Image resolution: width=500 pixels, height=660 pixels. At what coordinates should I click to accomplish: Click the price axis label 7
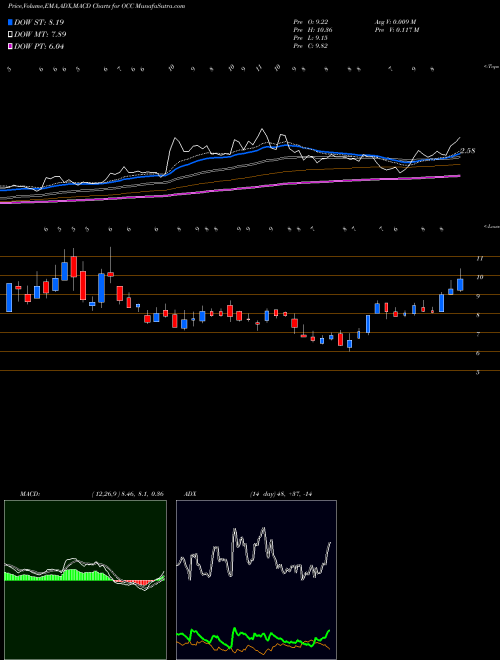pyautogui.click(x=478, y=334)
